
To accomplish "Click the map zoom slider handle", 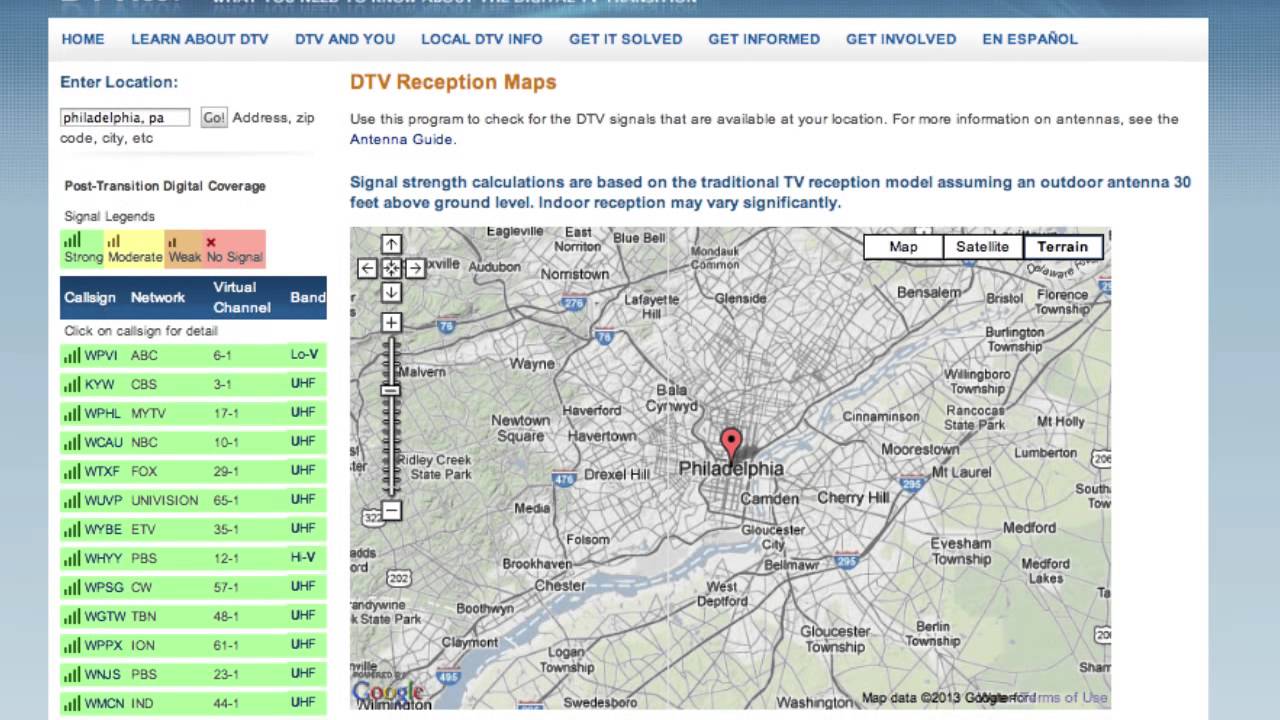I will (391, 390).
